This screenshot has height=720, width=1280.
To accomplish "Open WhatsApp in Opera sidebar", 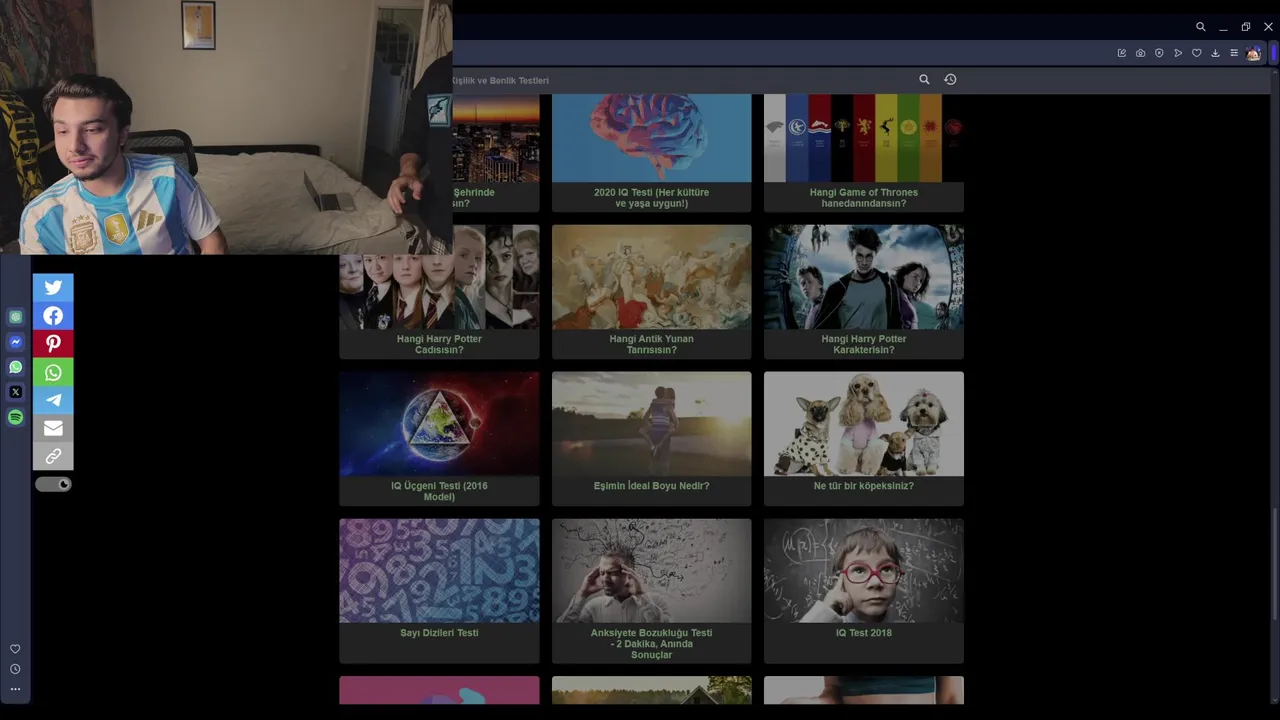I will click(15, 367).
